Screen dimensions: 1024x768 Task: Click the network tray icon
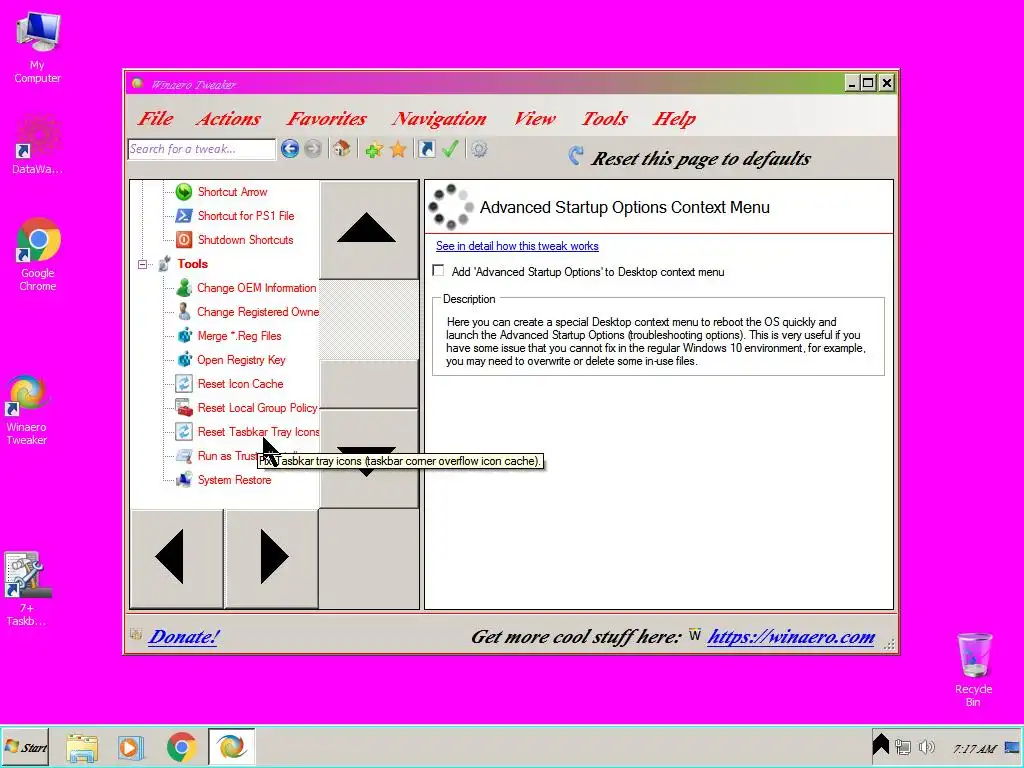[x=903, y=746]
